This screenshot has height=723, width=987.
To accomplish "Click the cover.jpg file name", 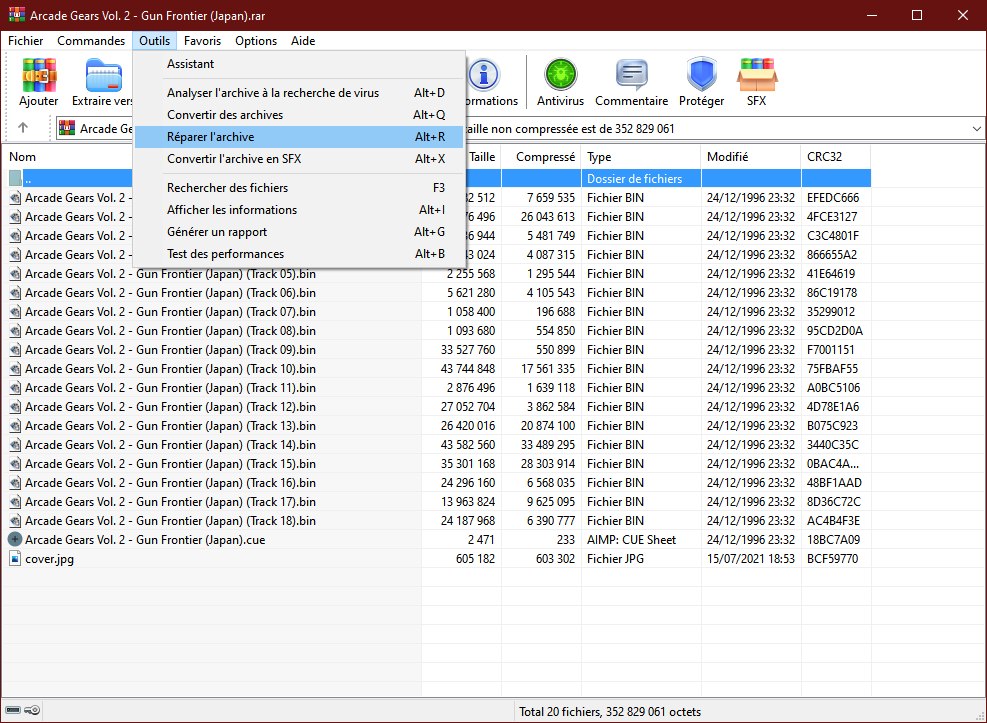I will tap(49, 559).
